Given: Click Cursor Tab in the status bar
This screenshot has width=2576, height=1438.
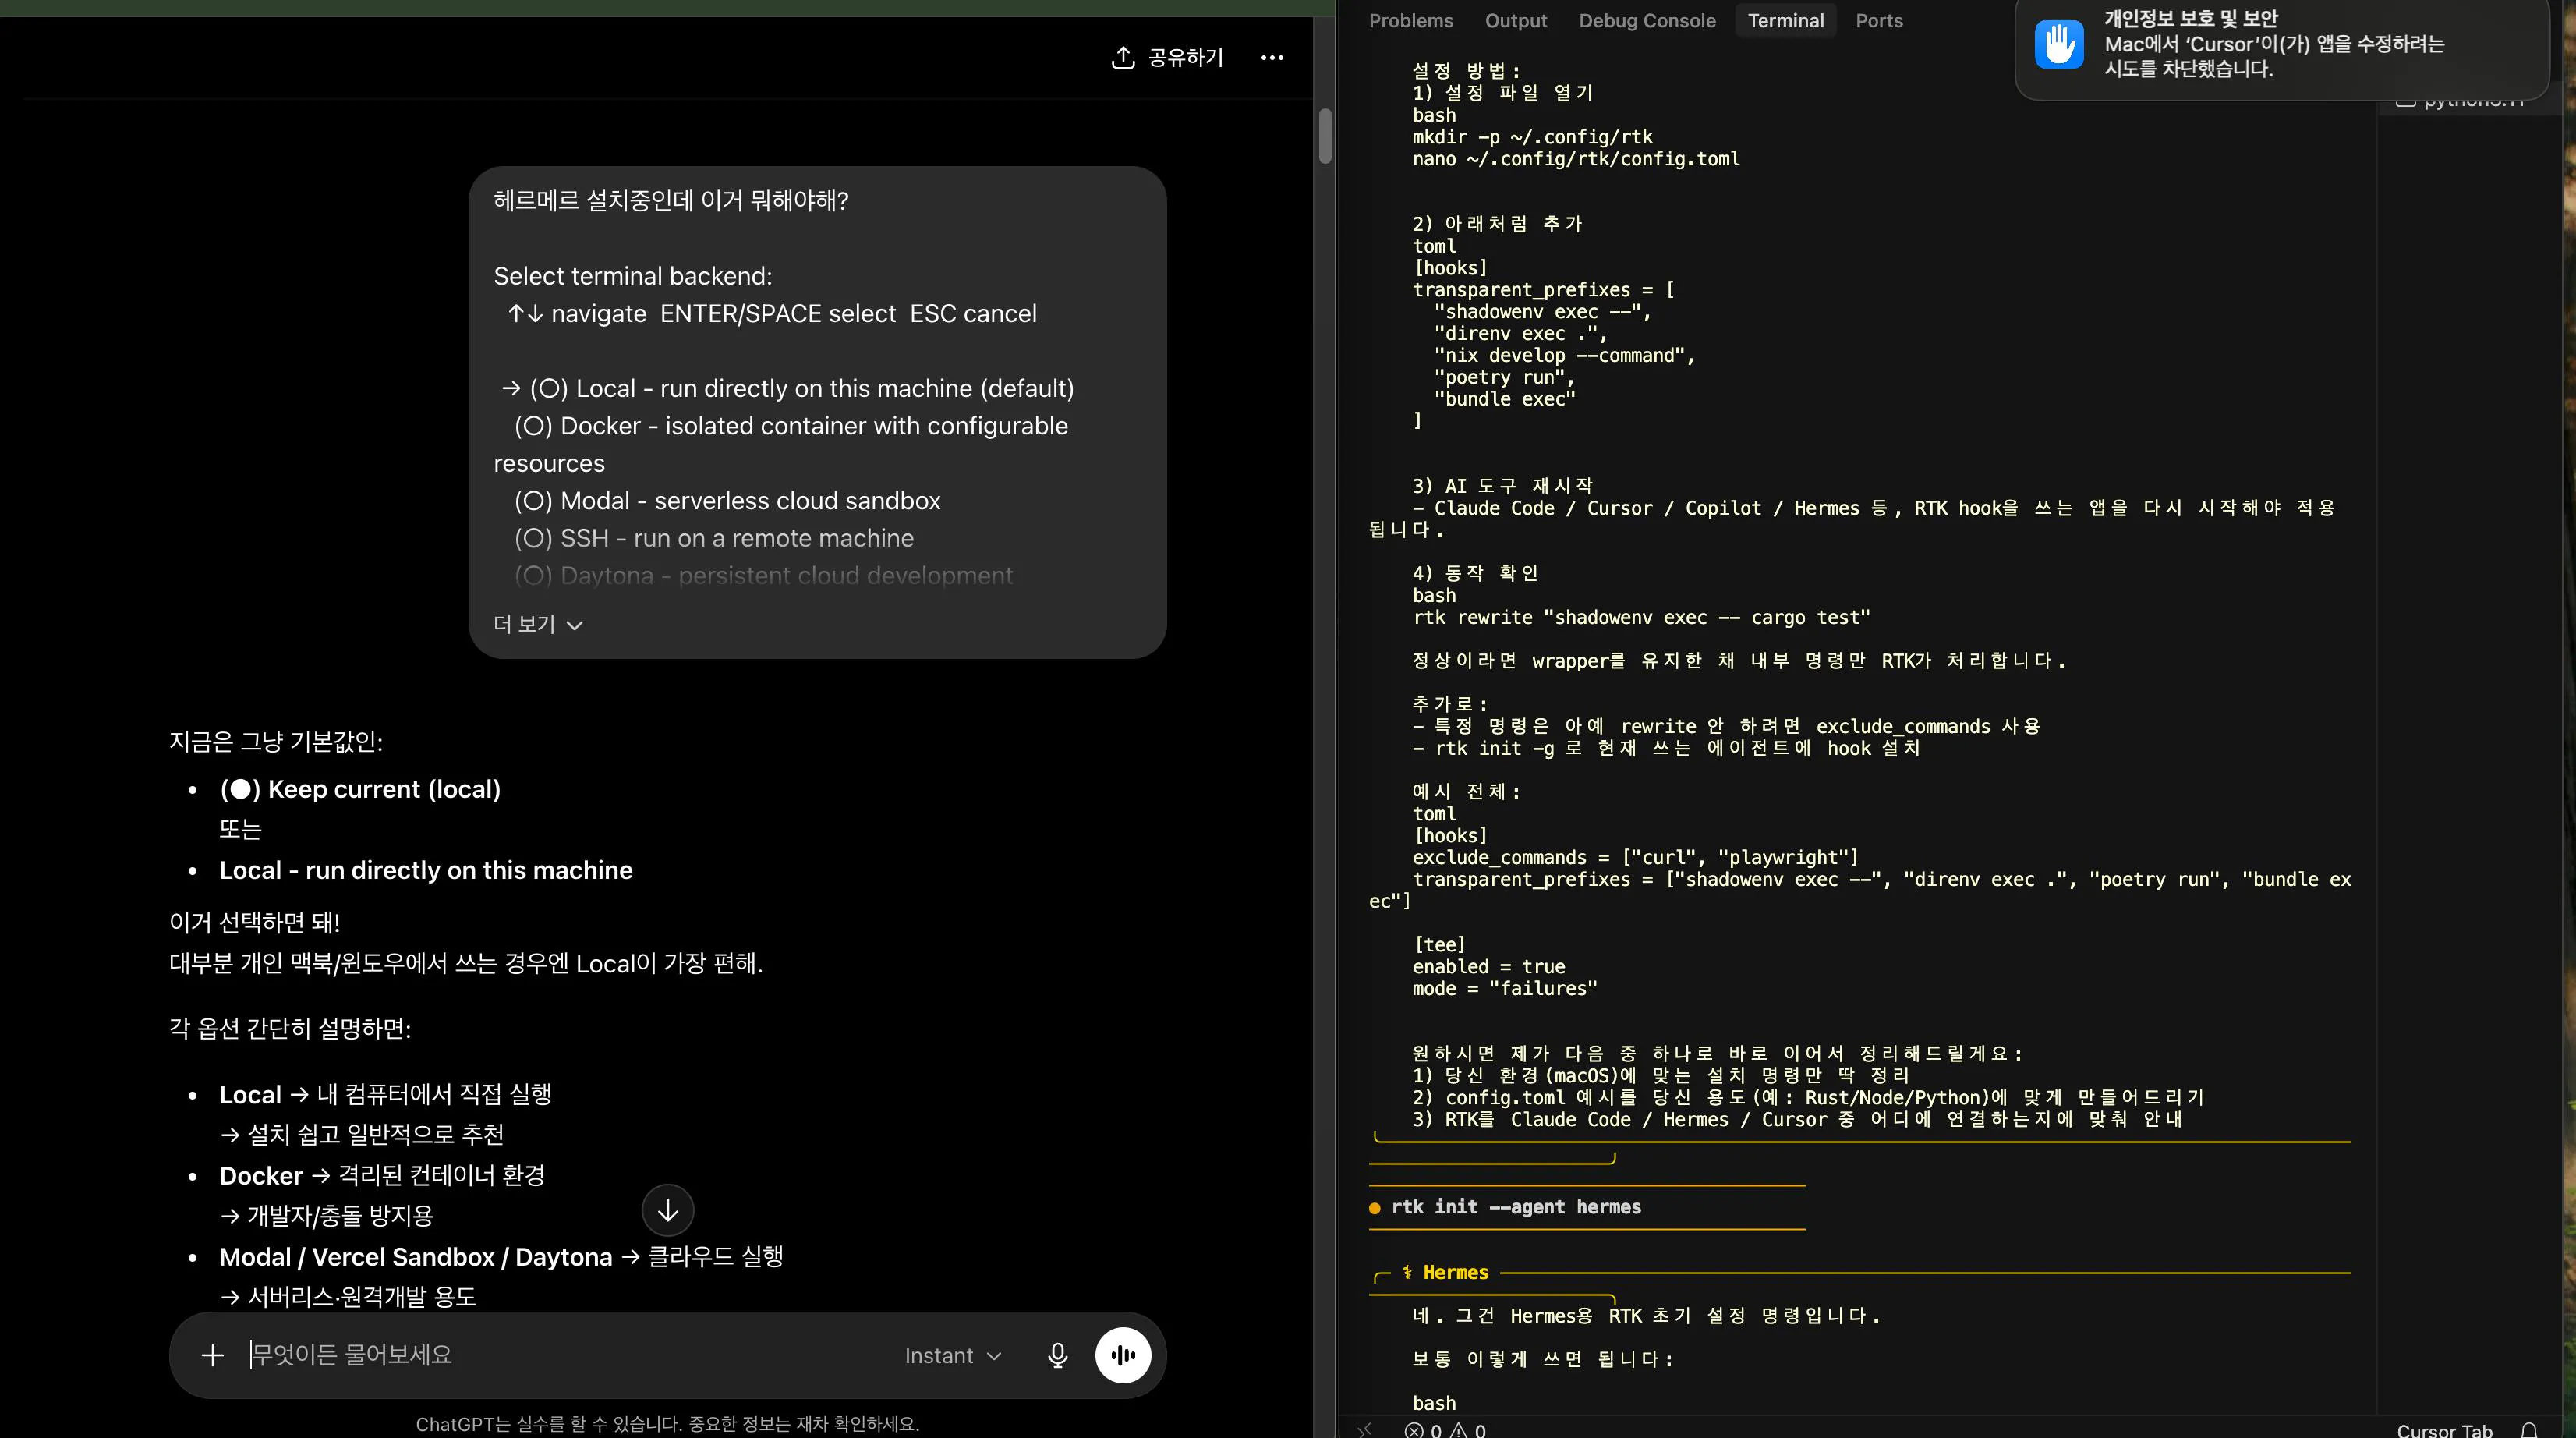Looking at the screenshot, I should (2444, 1430).
